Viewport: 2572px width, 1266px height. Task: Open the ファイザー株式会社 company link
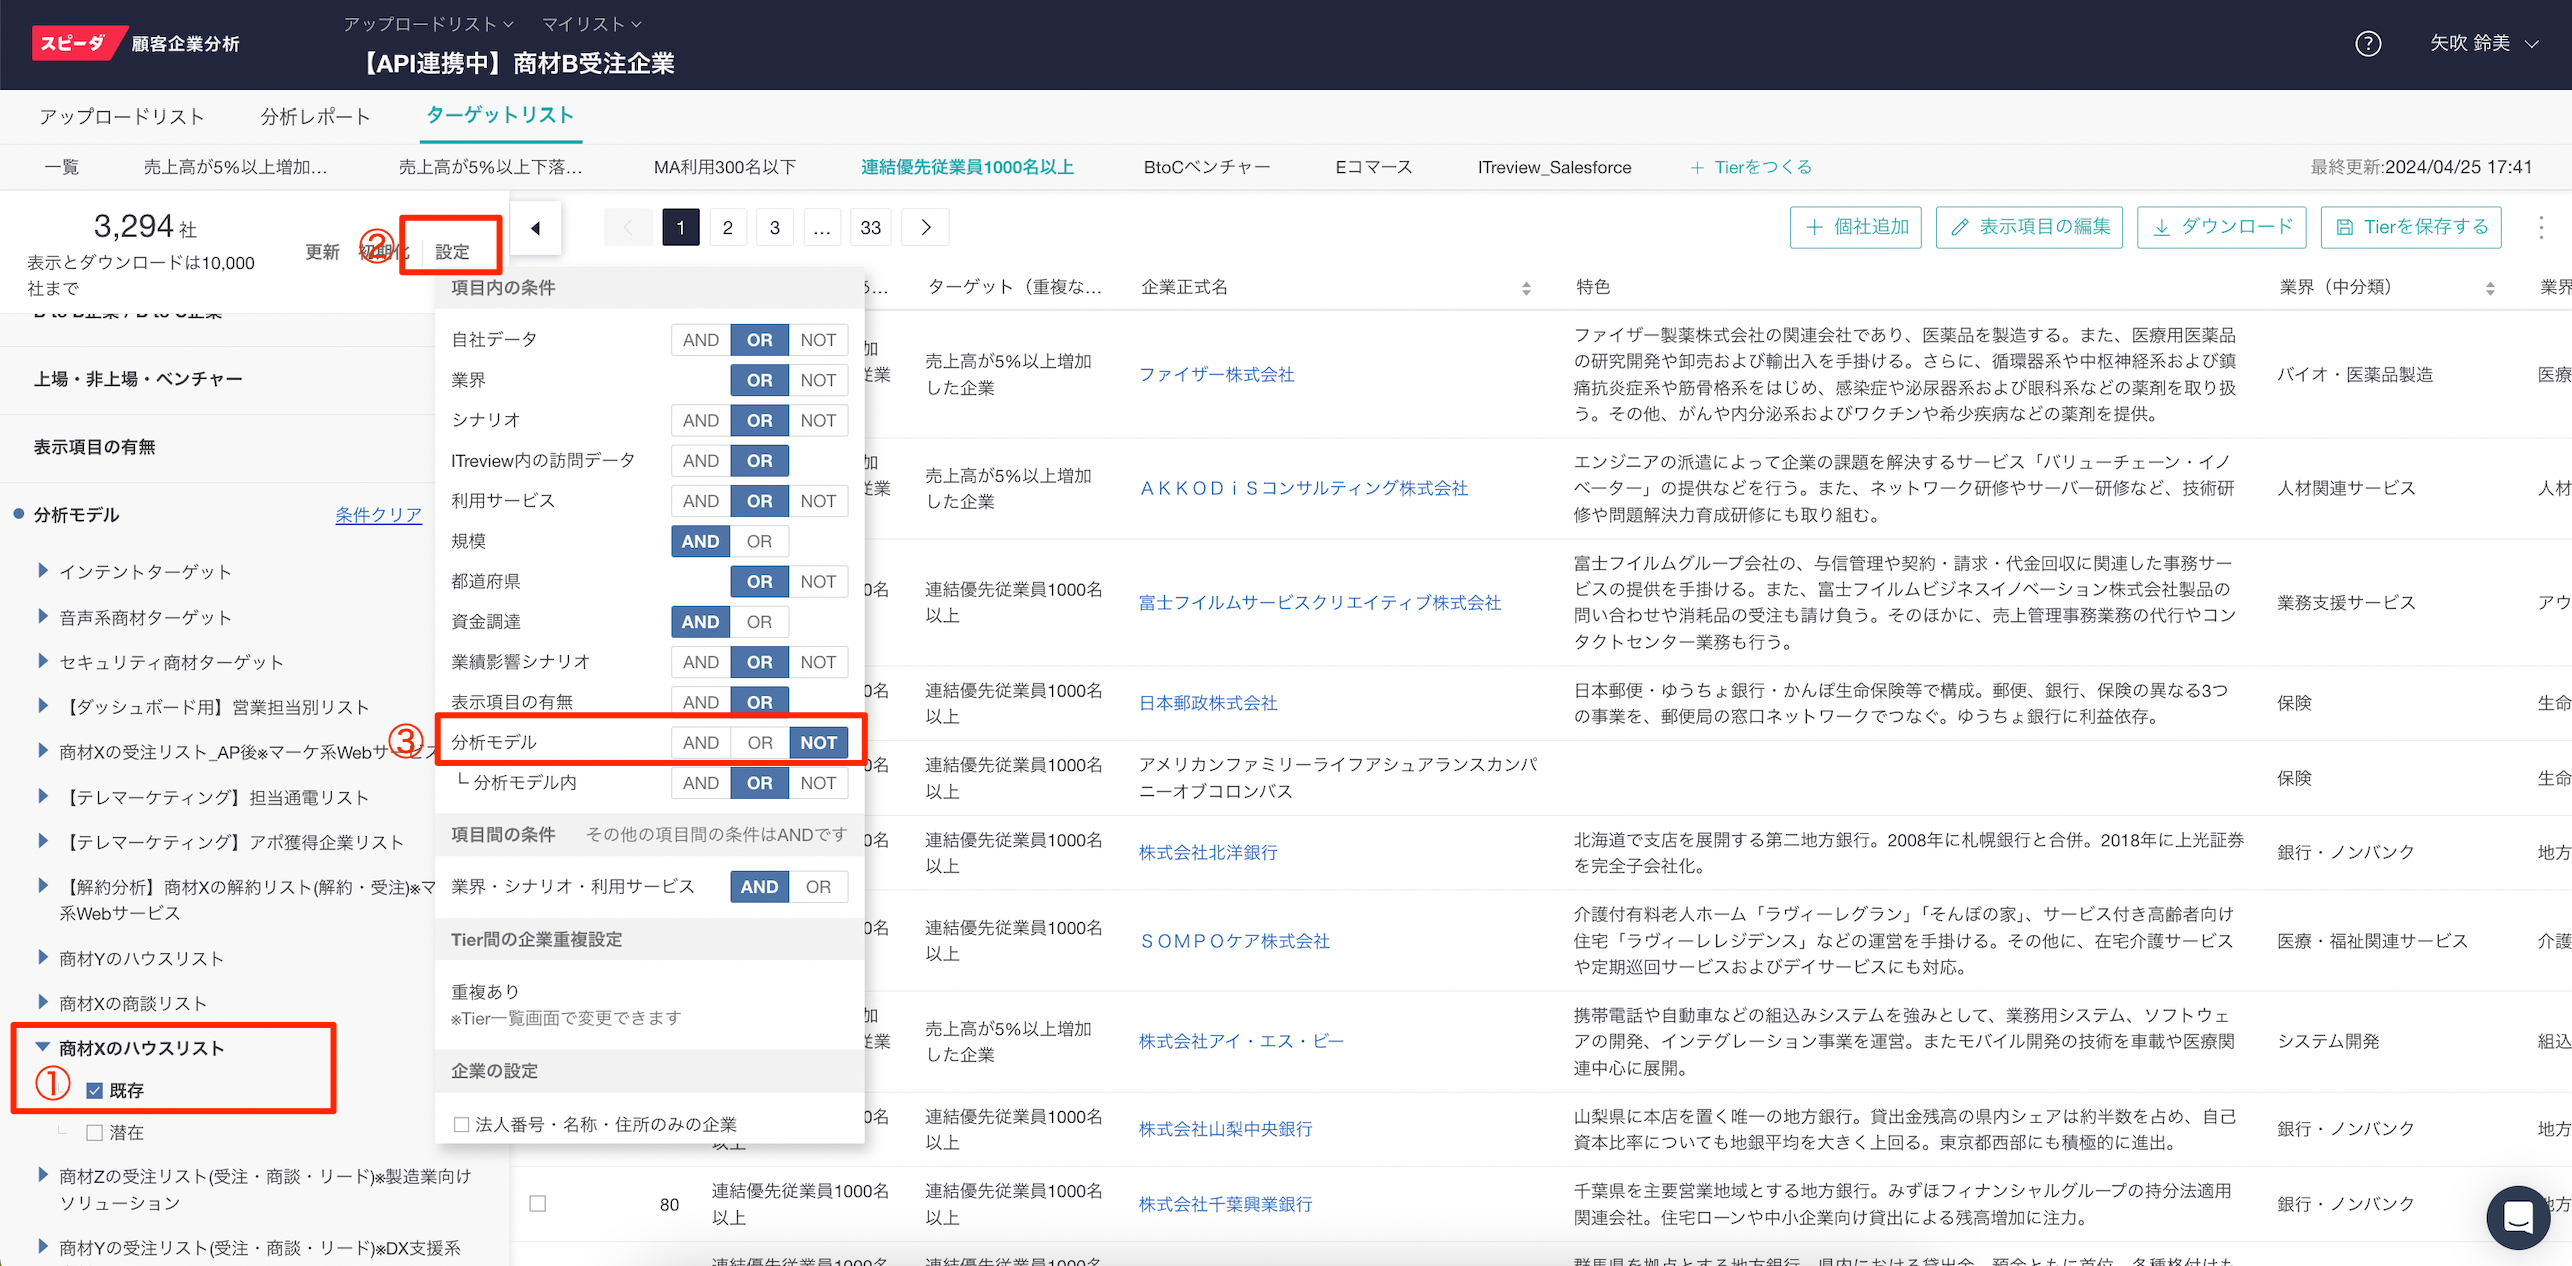[x=1216, y=374]
